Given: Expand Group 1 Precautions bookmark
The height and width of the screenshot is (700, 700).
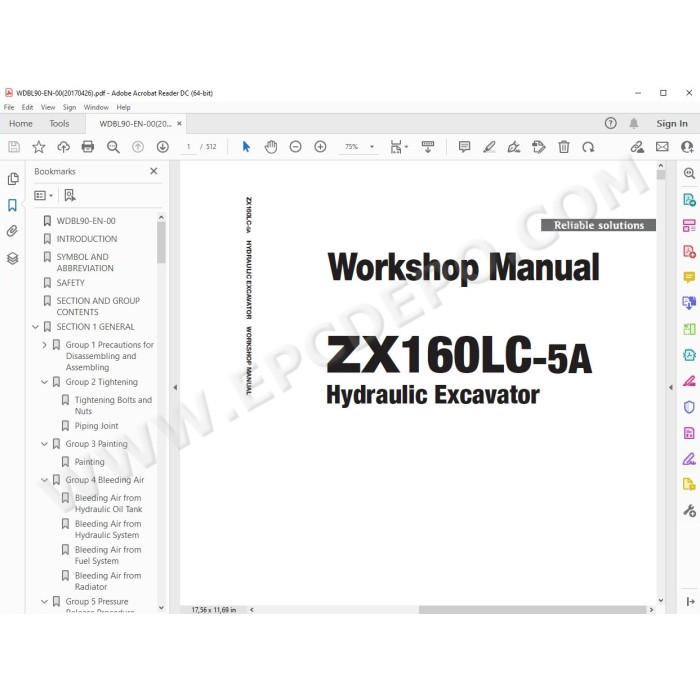Looking at the screenshot, I should 44,345.
